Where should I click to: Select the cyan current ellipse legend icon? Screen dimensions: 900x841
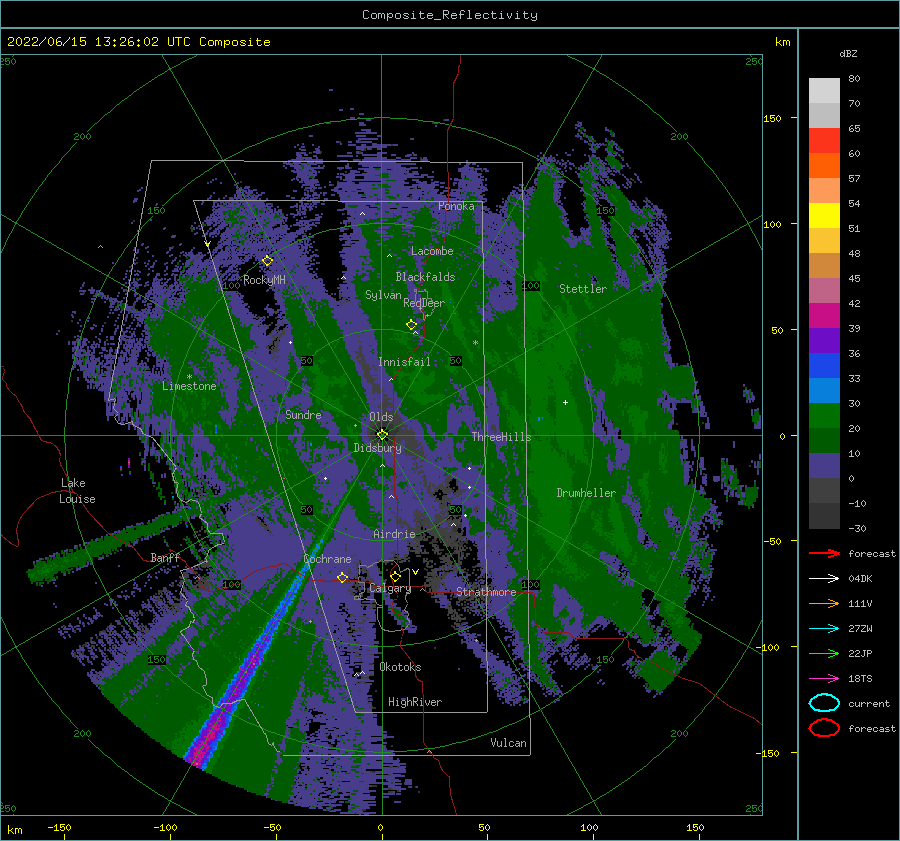click(x=824, y=703)
